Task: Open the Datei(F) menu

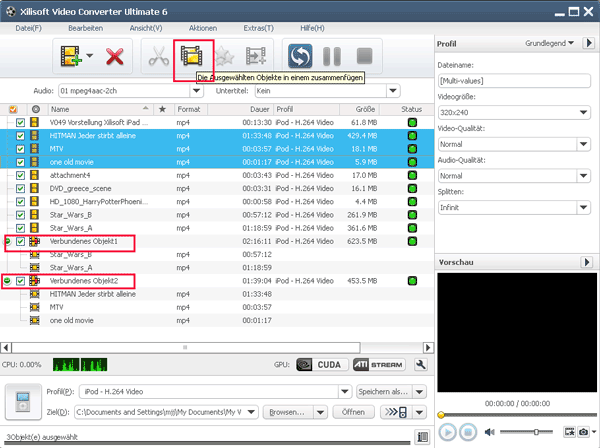Action: click(28, 28)
